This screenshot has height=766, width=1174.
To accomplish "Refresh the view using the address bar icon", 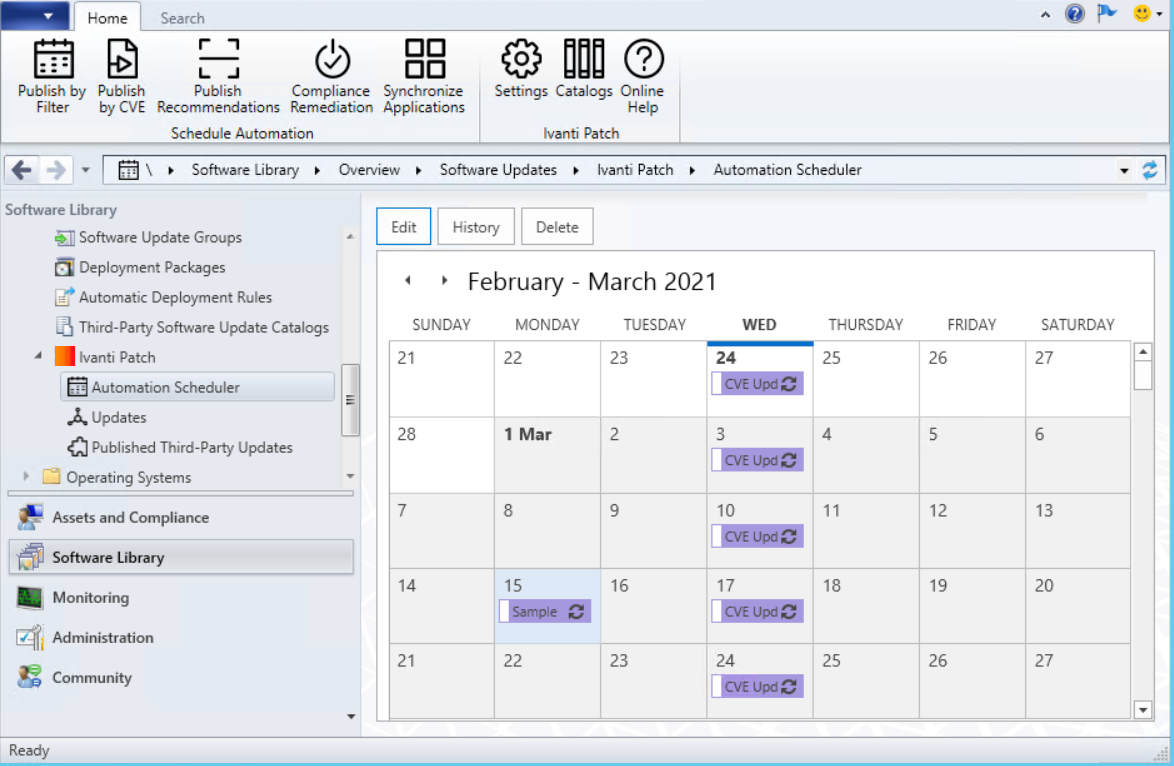I will (1150, 170).
